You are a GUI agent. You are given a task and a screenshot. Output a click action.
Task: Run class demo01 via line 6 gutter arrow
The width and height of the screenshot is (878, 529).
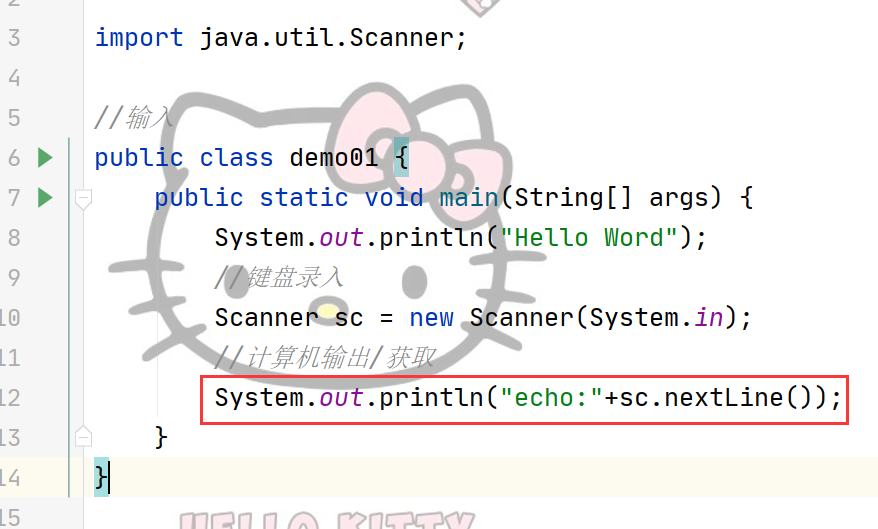point(45,158)
